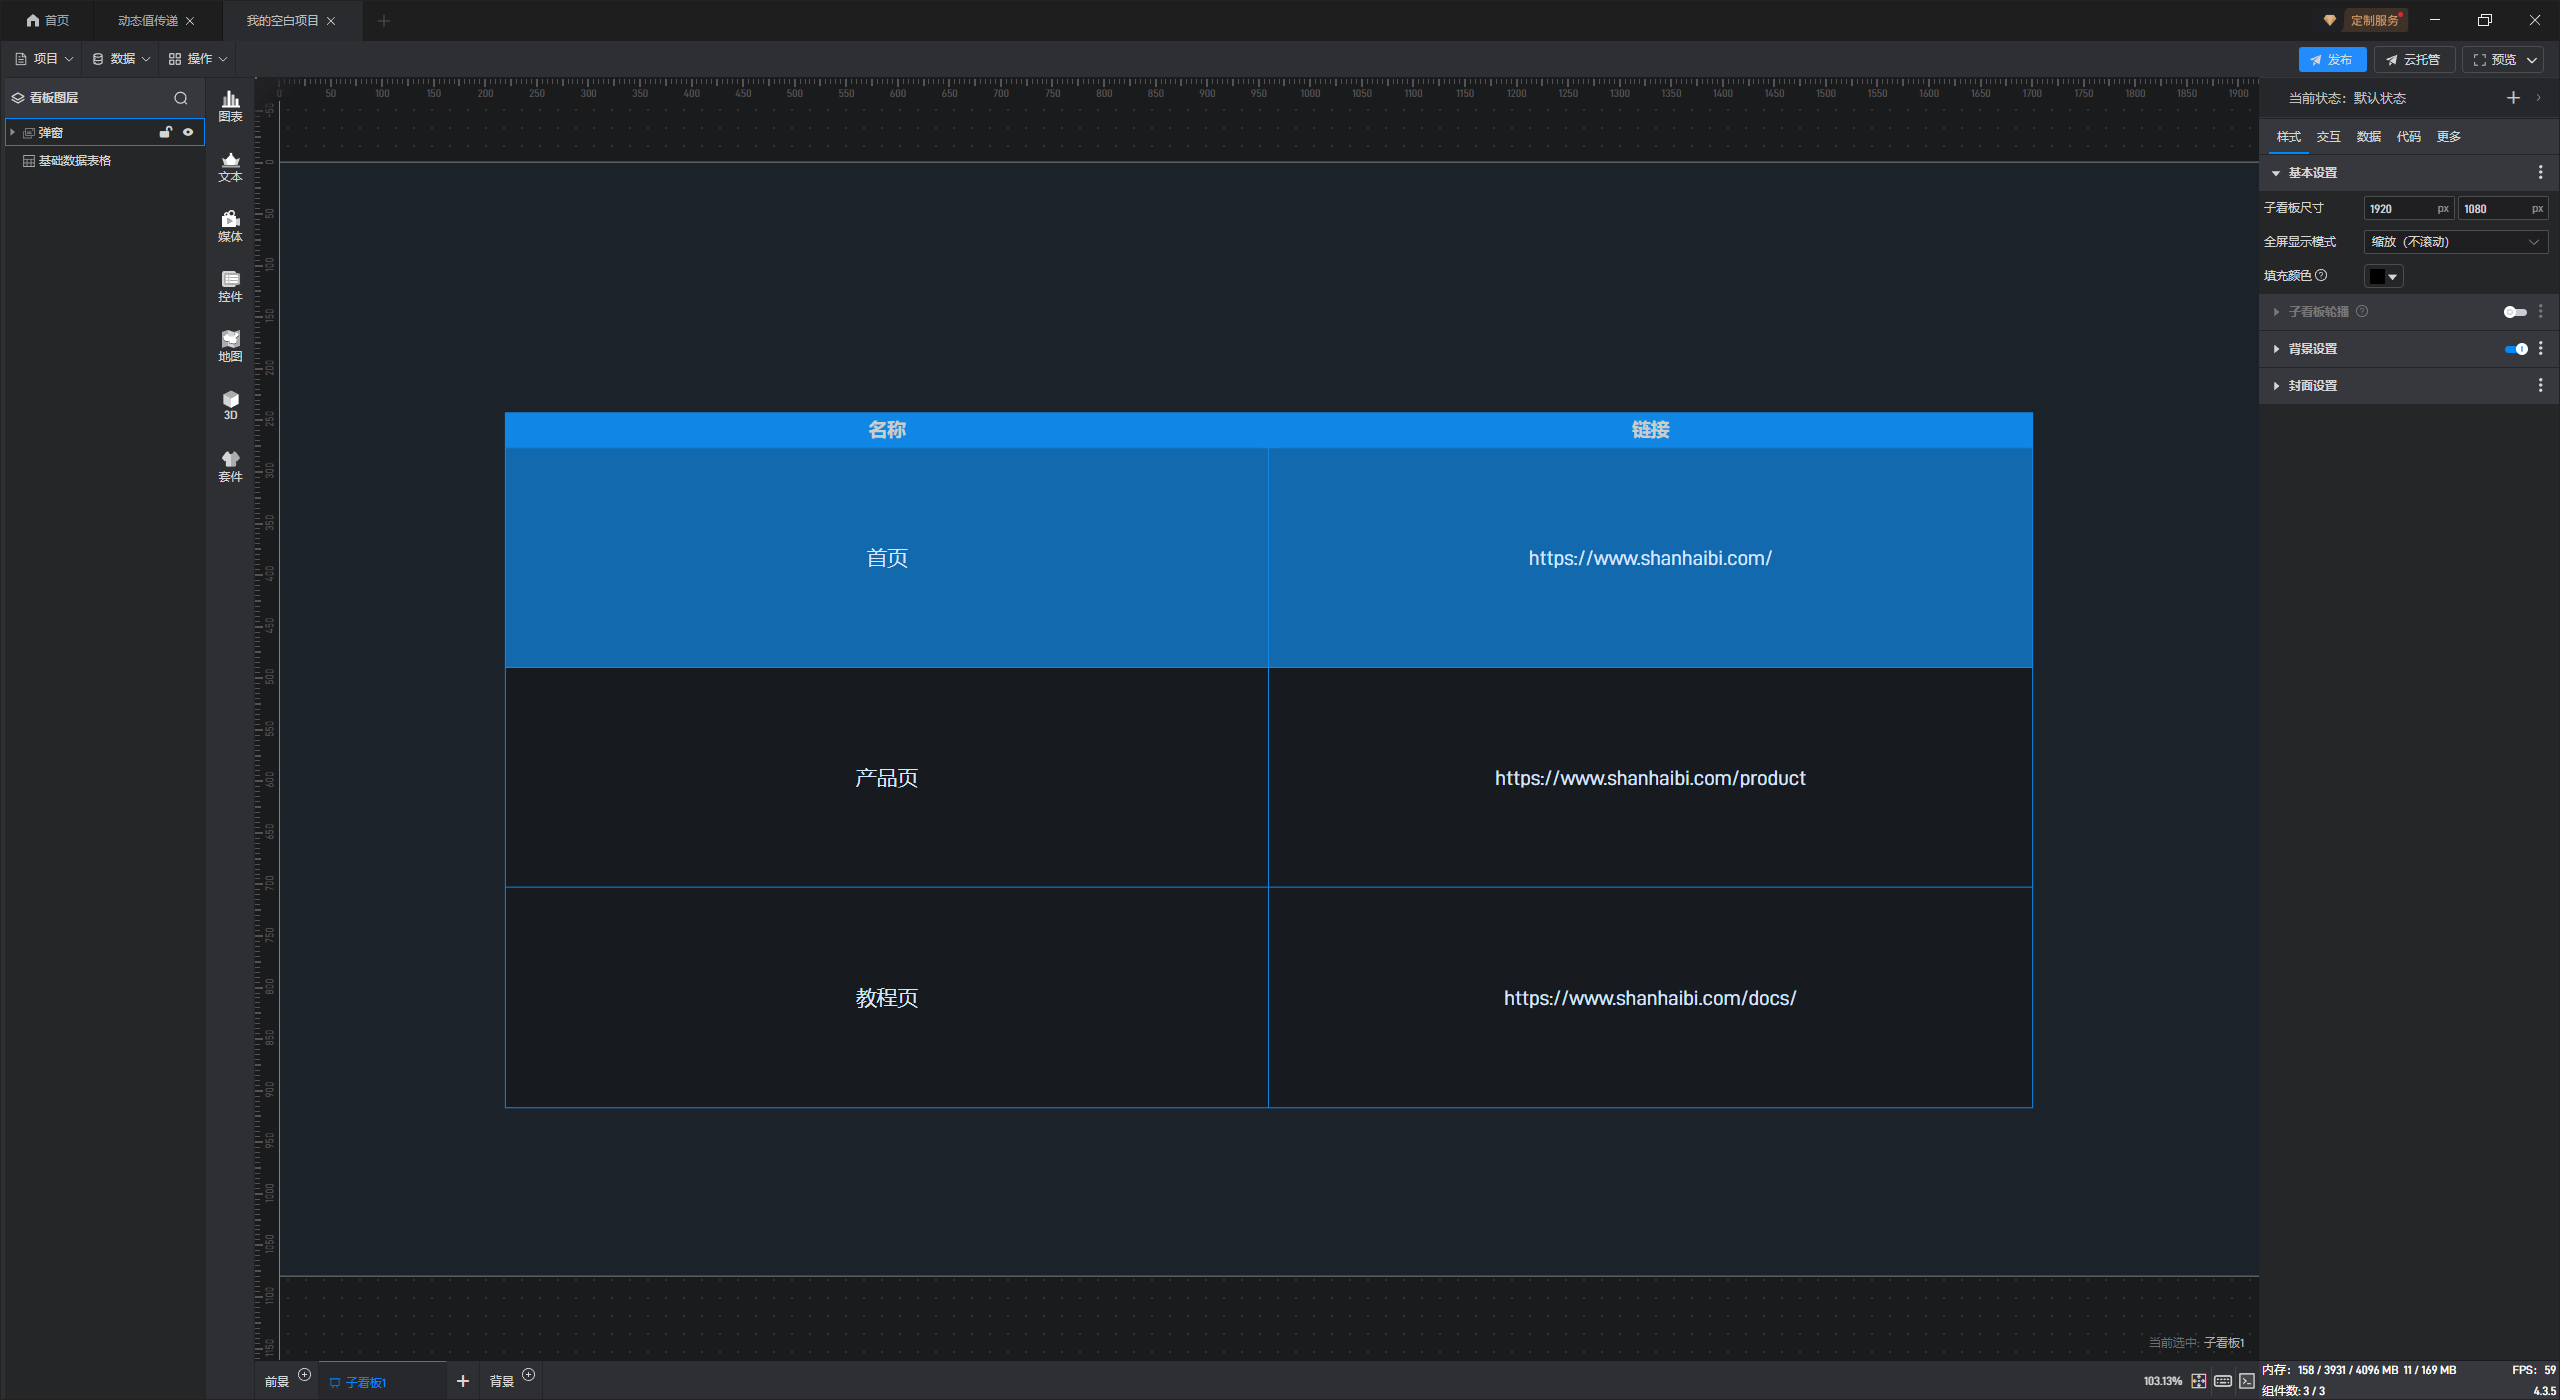
Task: Expand the 弹窗 layer tree node
Action: [12, 132]
